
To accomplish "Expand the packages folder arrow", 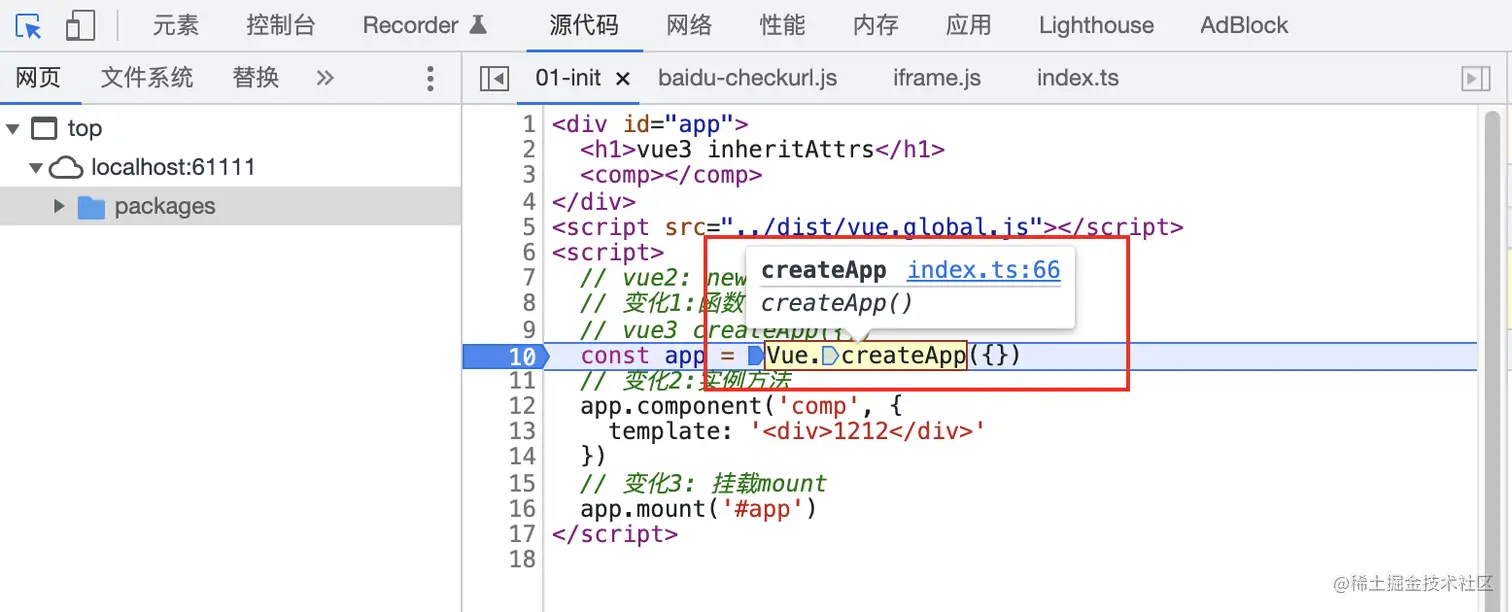I will point(59,206).
